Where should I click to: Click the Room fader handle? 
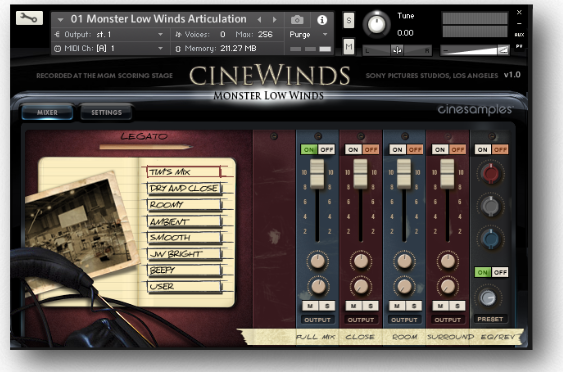point(404,174)
